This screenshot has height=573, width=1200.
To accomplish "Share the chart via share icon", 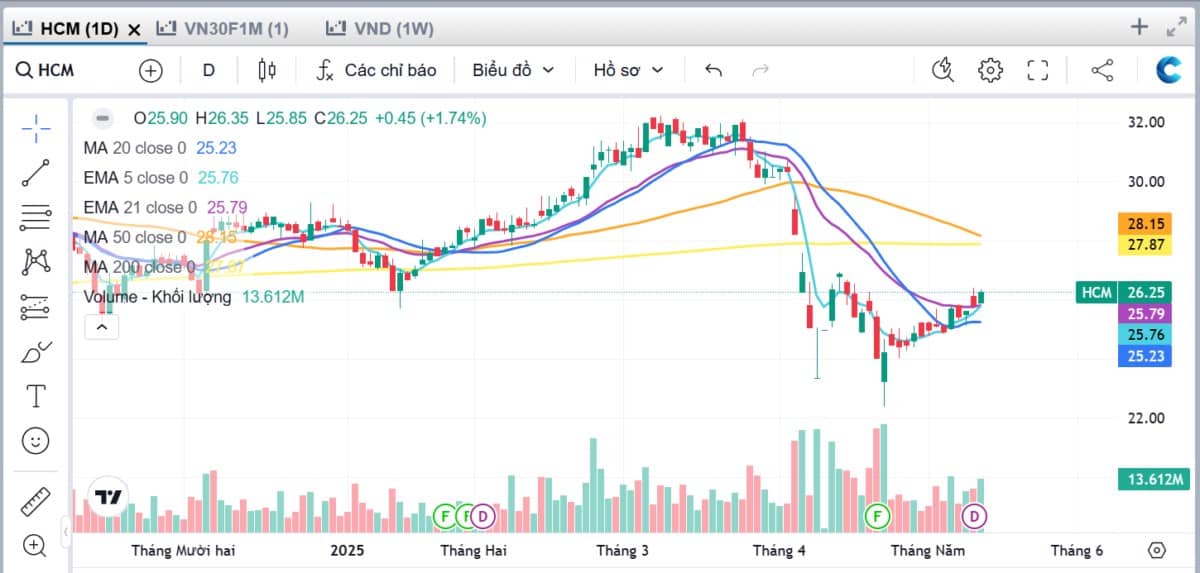I will pyautogui.click(x=1102, y=70).
